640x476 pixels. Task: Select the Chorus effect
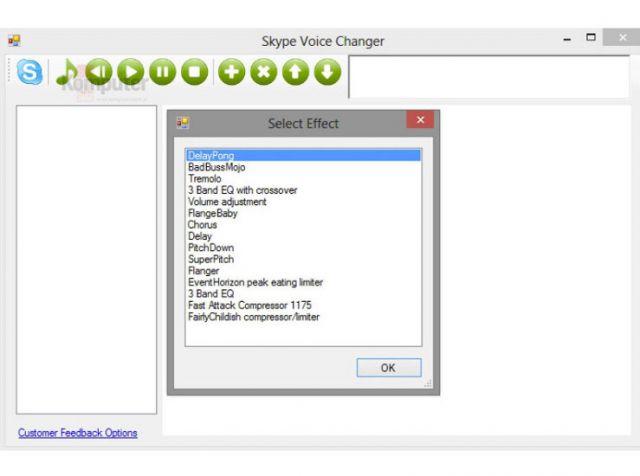point(303,225)
